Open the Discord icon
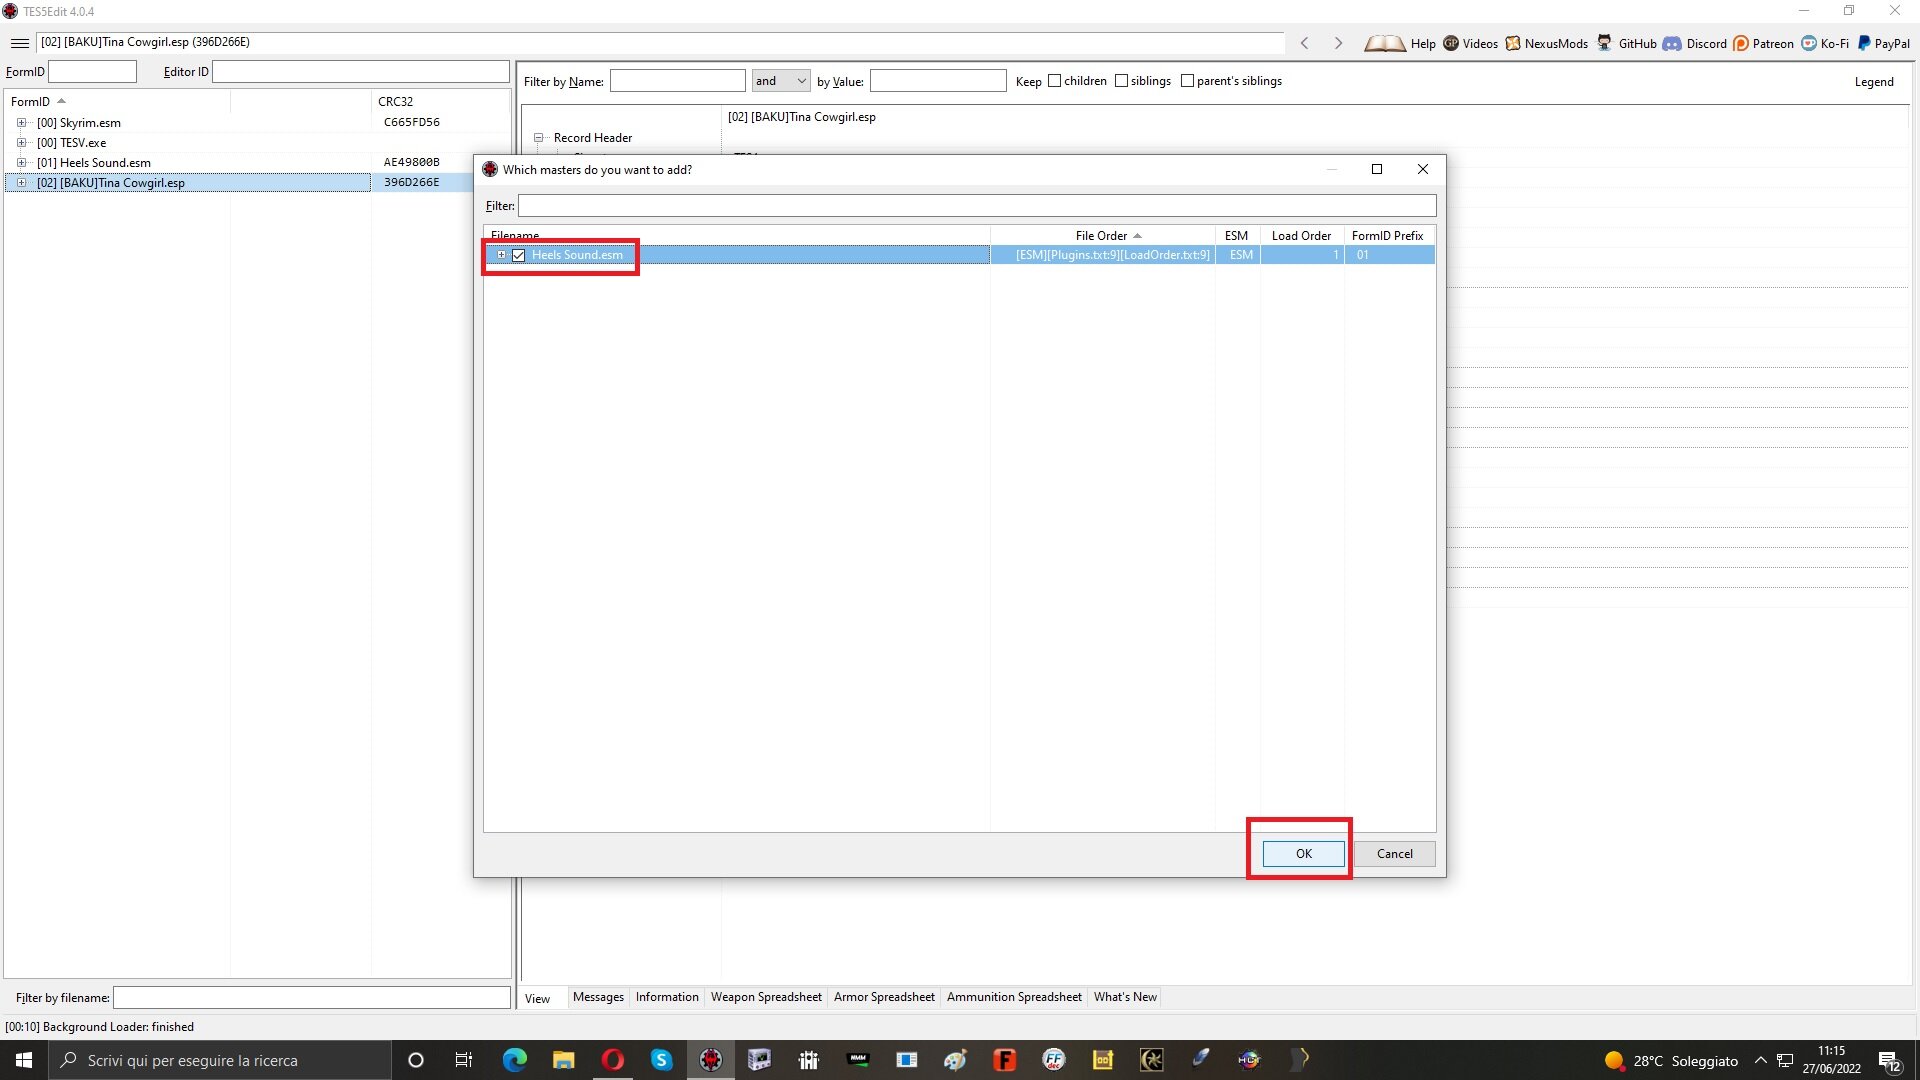The width and height of the screenshot is (1920, 1080). click(x=1672, y=43)
